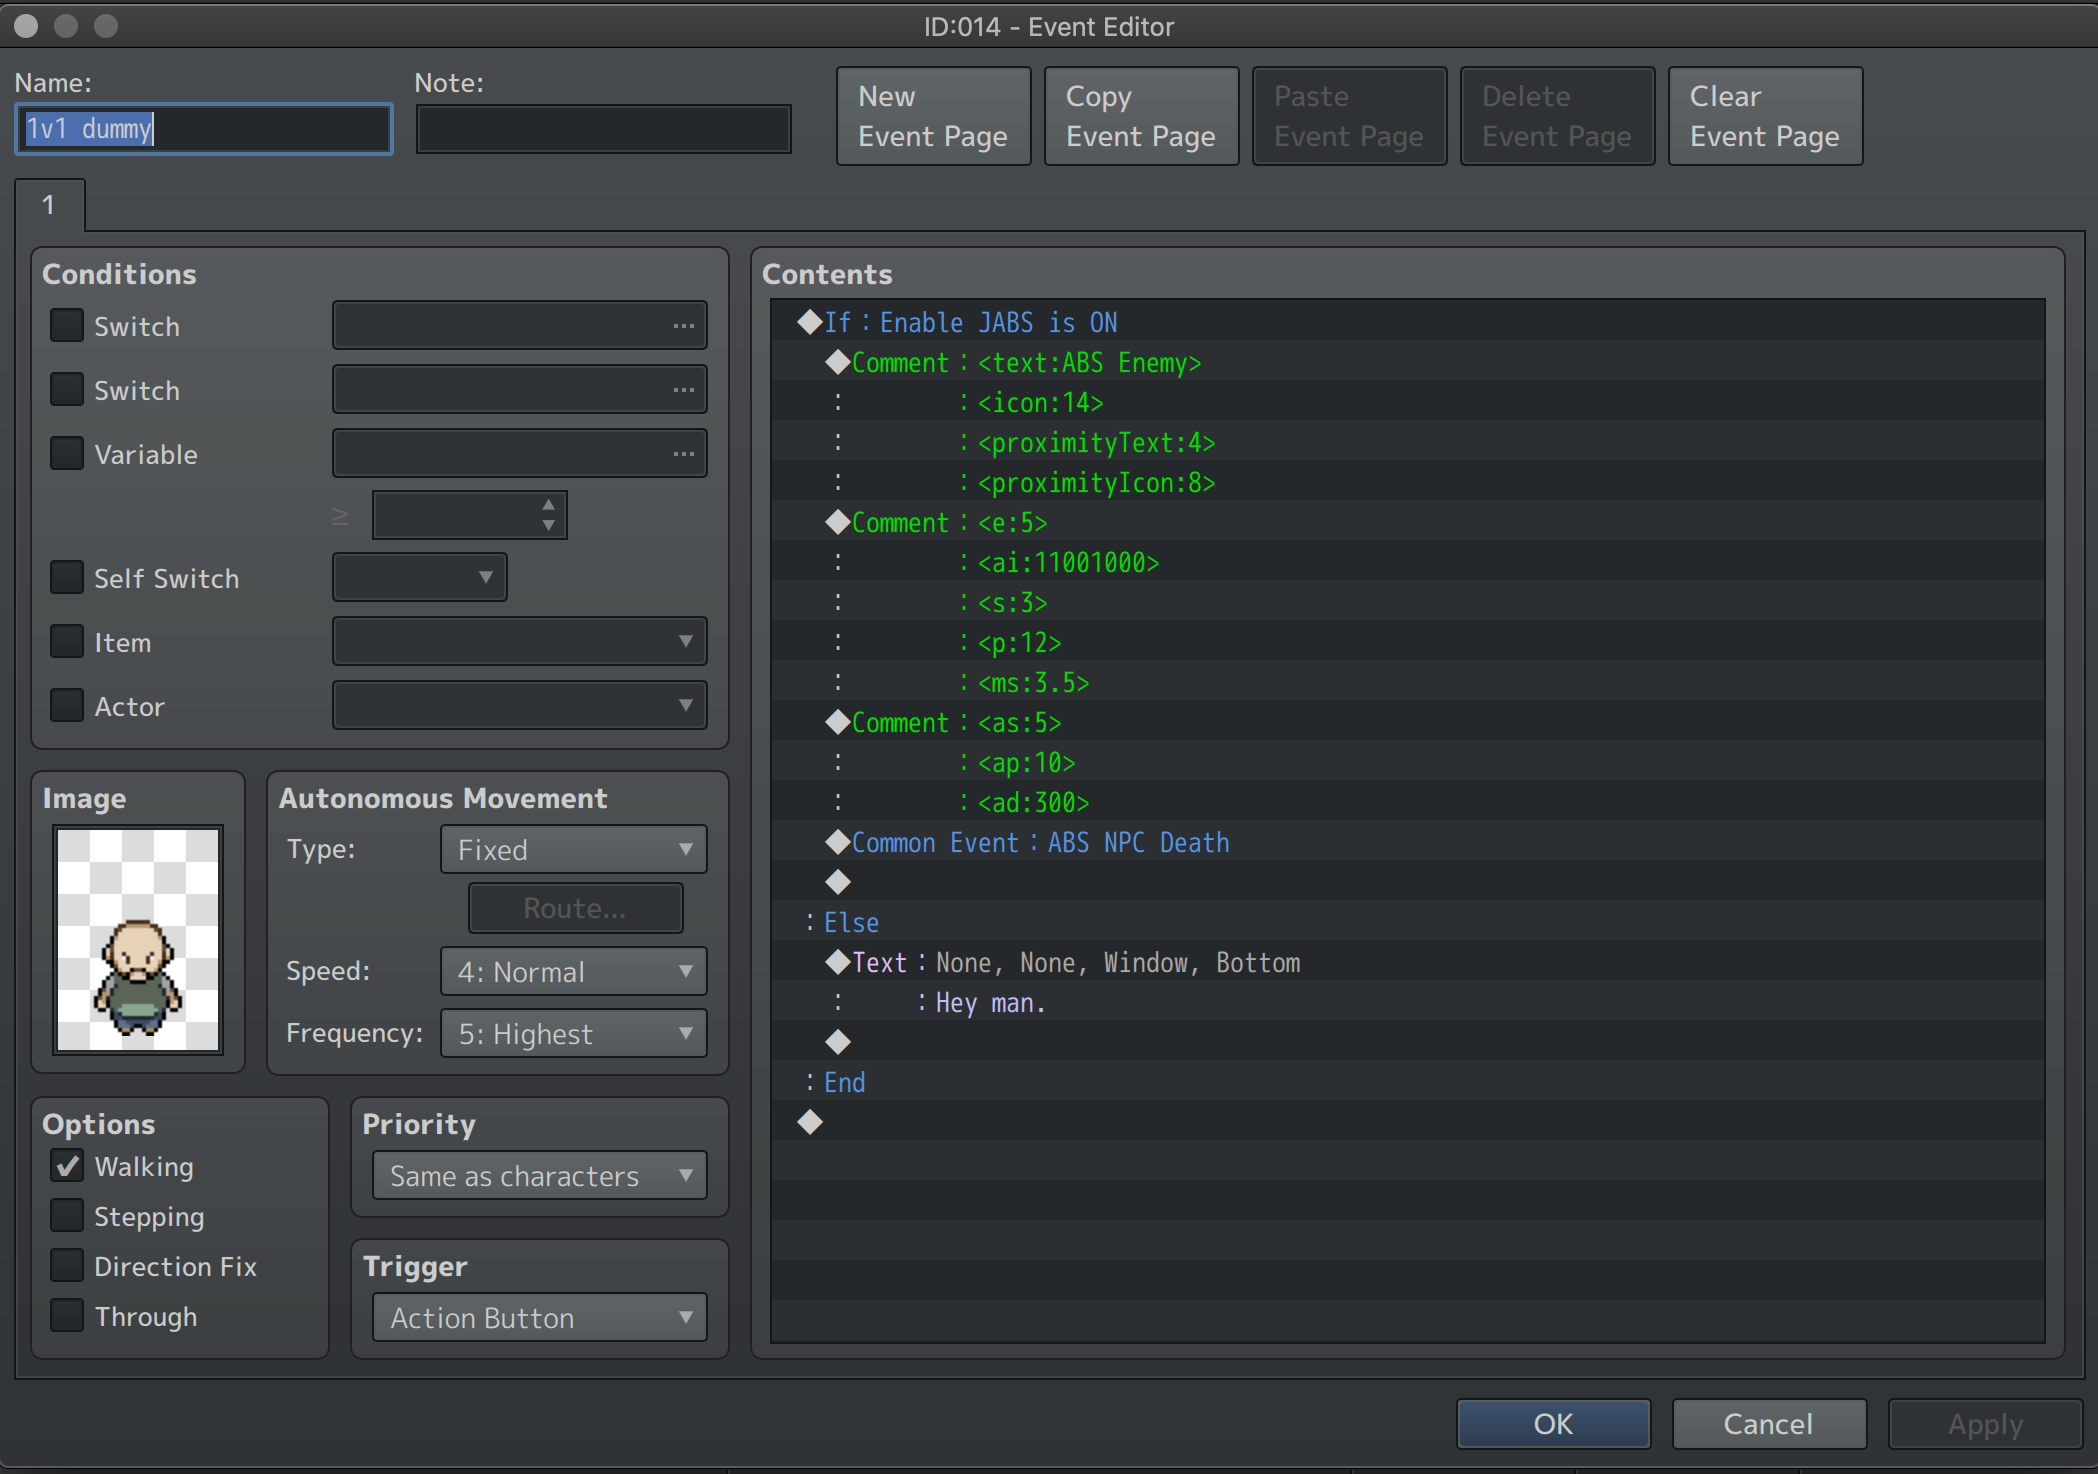
Task: Click the Name input field
Action: pyautogui.click(x=204, y=129)
